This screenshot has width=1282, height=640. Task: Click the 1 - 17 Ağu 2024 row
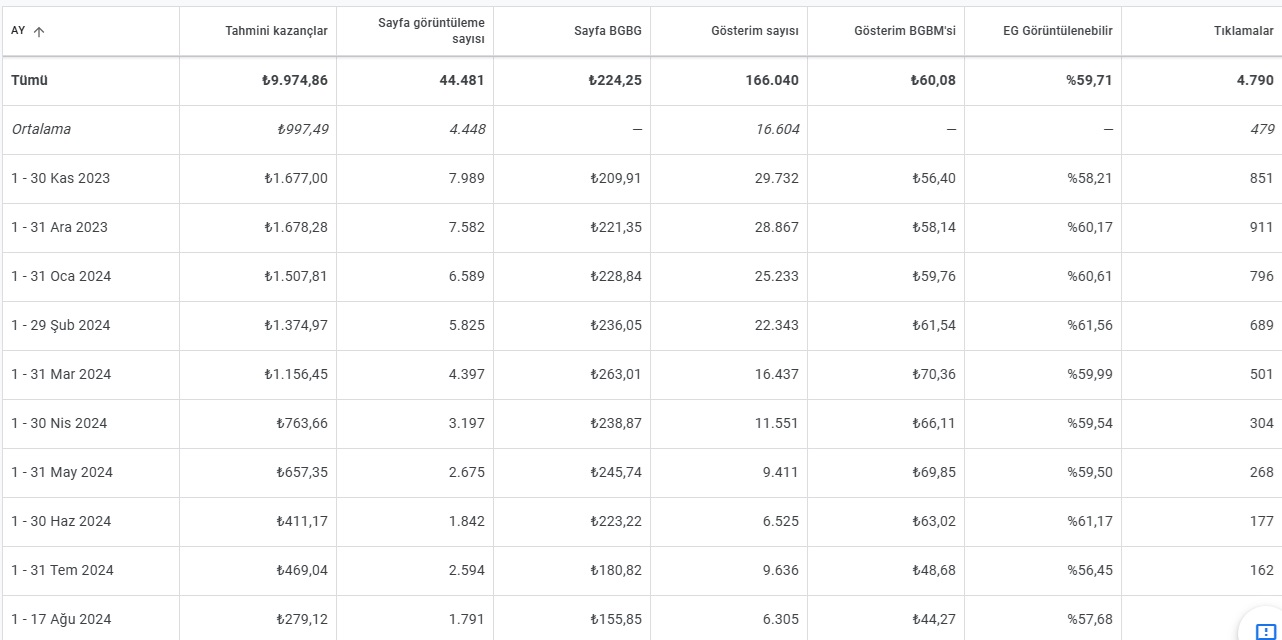point(641,618)
